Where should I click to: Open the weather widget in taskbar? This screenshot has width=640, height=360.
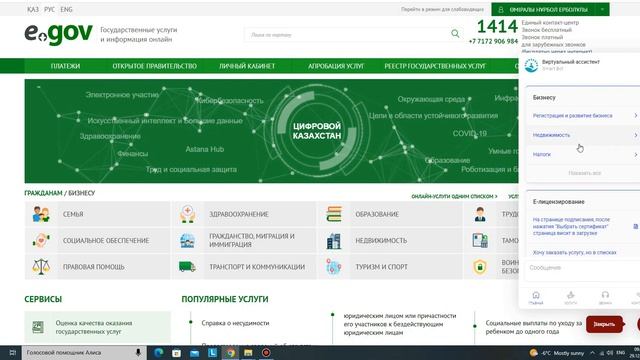[x=557, y=353]
